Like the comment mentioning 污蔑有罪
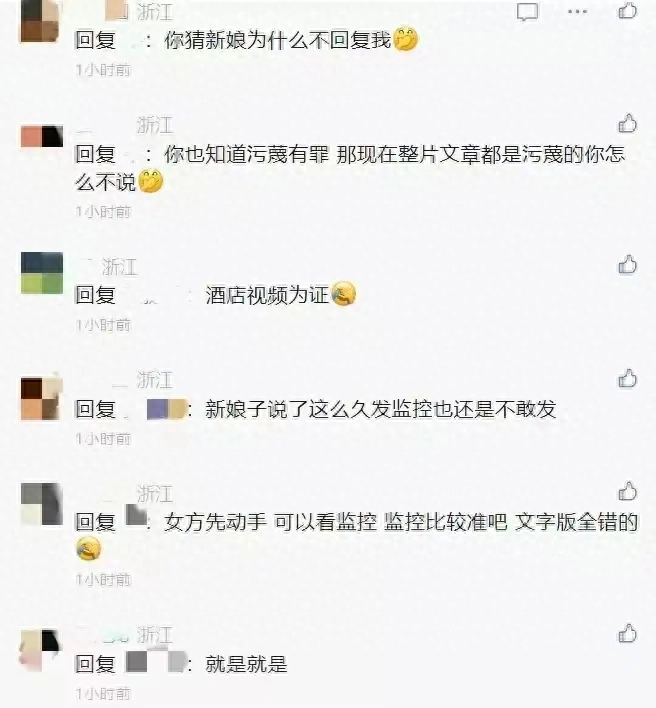This screenshot has width=656, height=708. (x=628, y=123)
